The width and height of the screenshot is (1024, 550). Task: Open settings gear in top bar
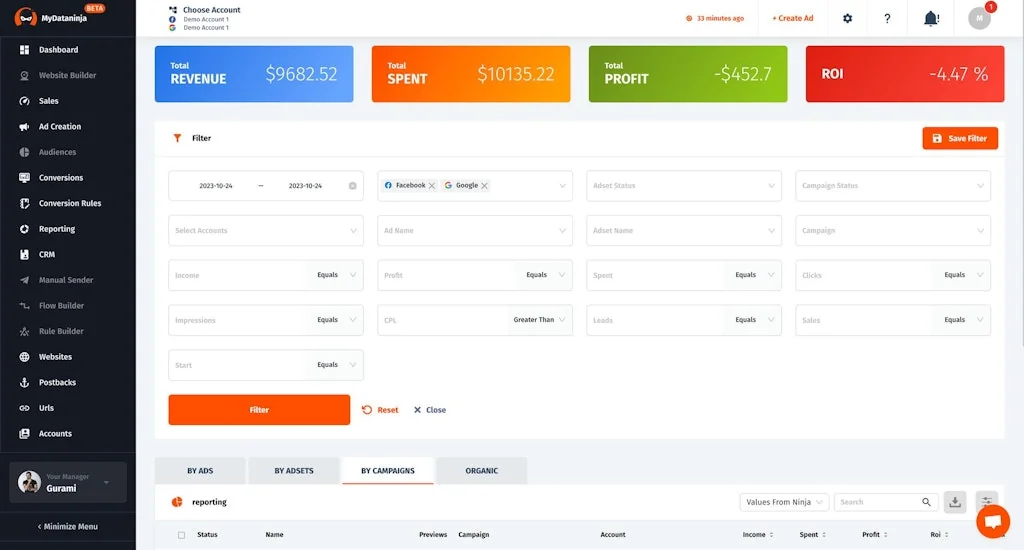tap(847, 18)
